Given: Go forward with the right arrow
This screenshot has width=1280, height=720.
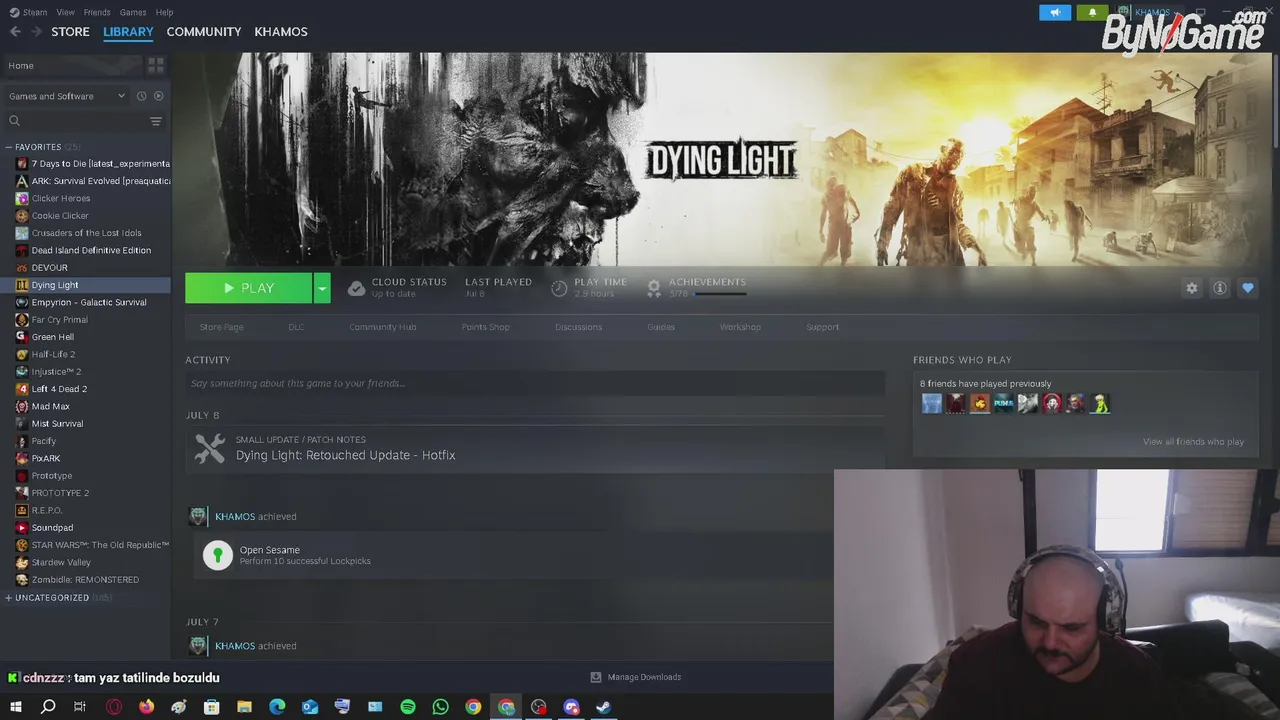Looking at the screenshot, I should click(37, 32).
